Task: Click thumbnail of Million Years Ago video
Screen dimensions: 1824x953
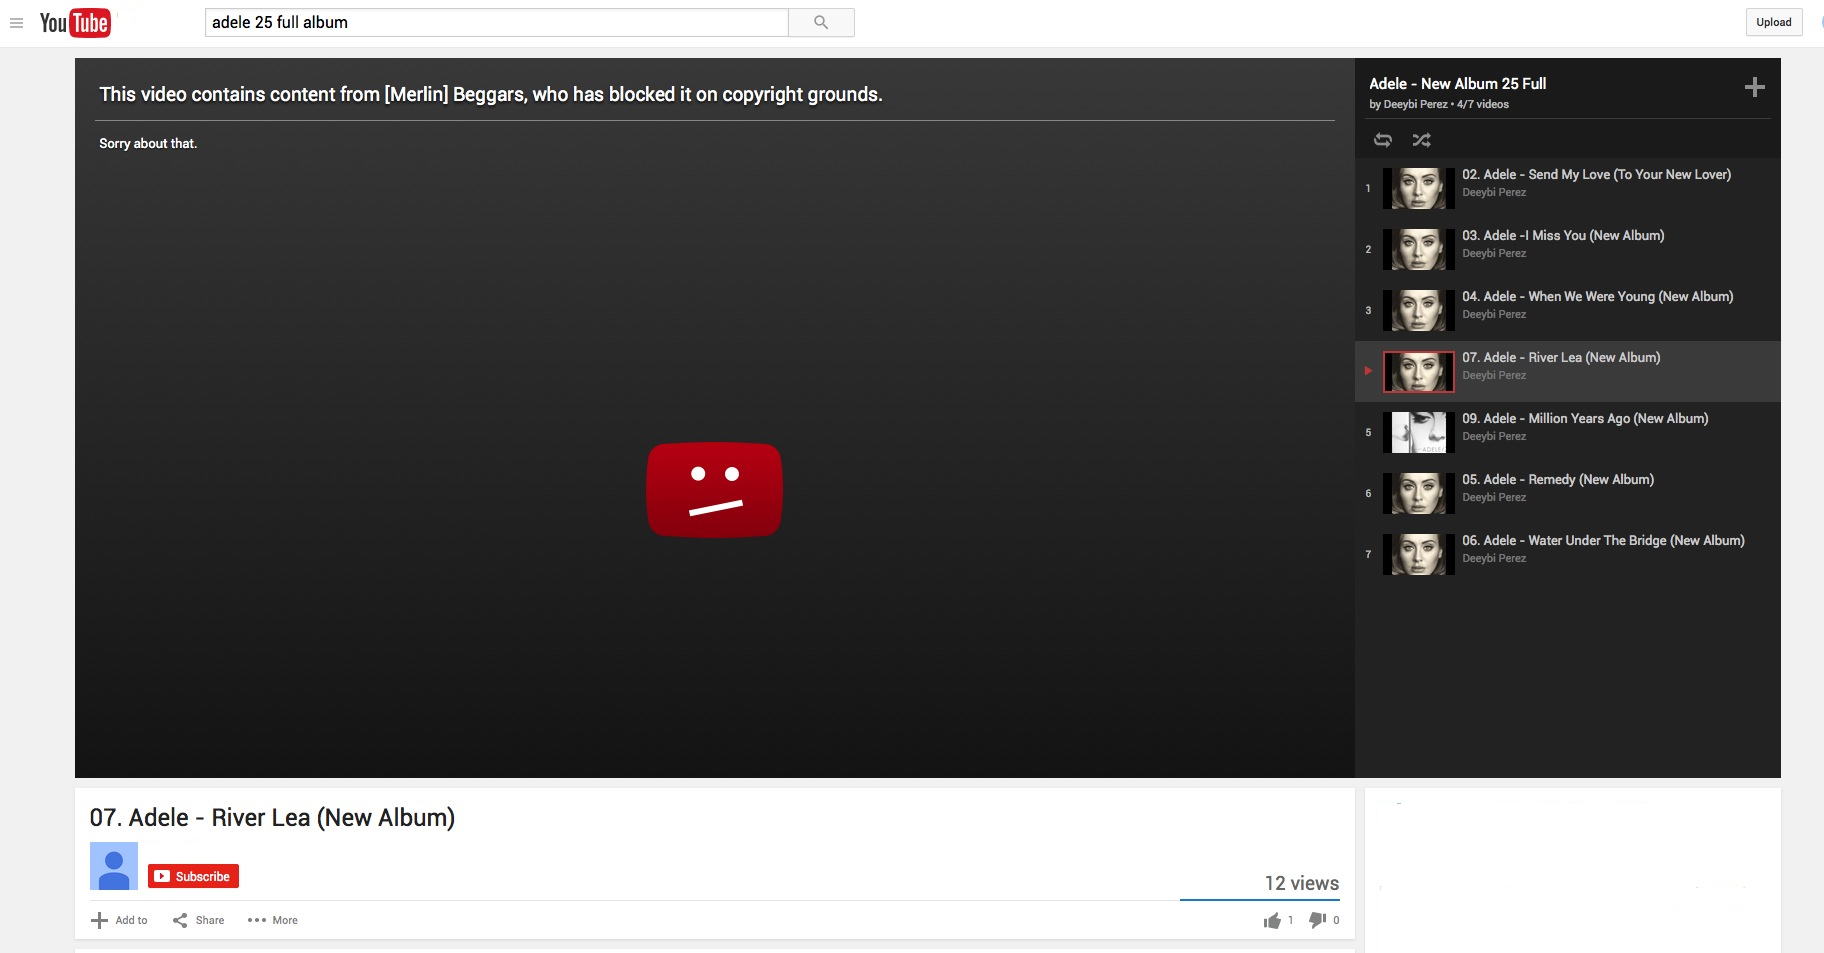Action: (x=1419, y=433)
